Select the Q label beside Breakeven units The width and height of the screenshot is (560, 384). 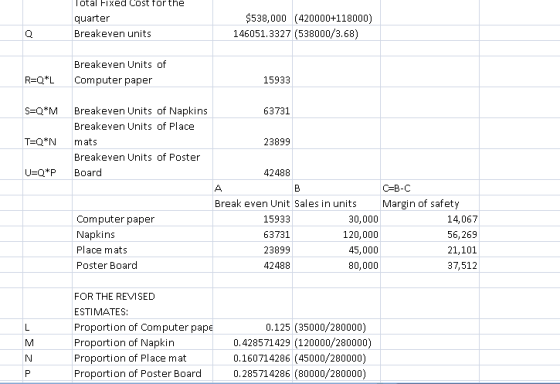[x=29, y=34]
